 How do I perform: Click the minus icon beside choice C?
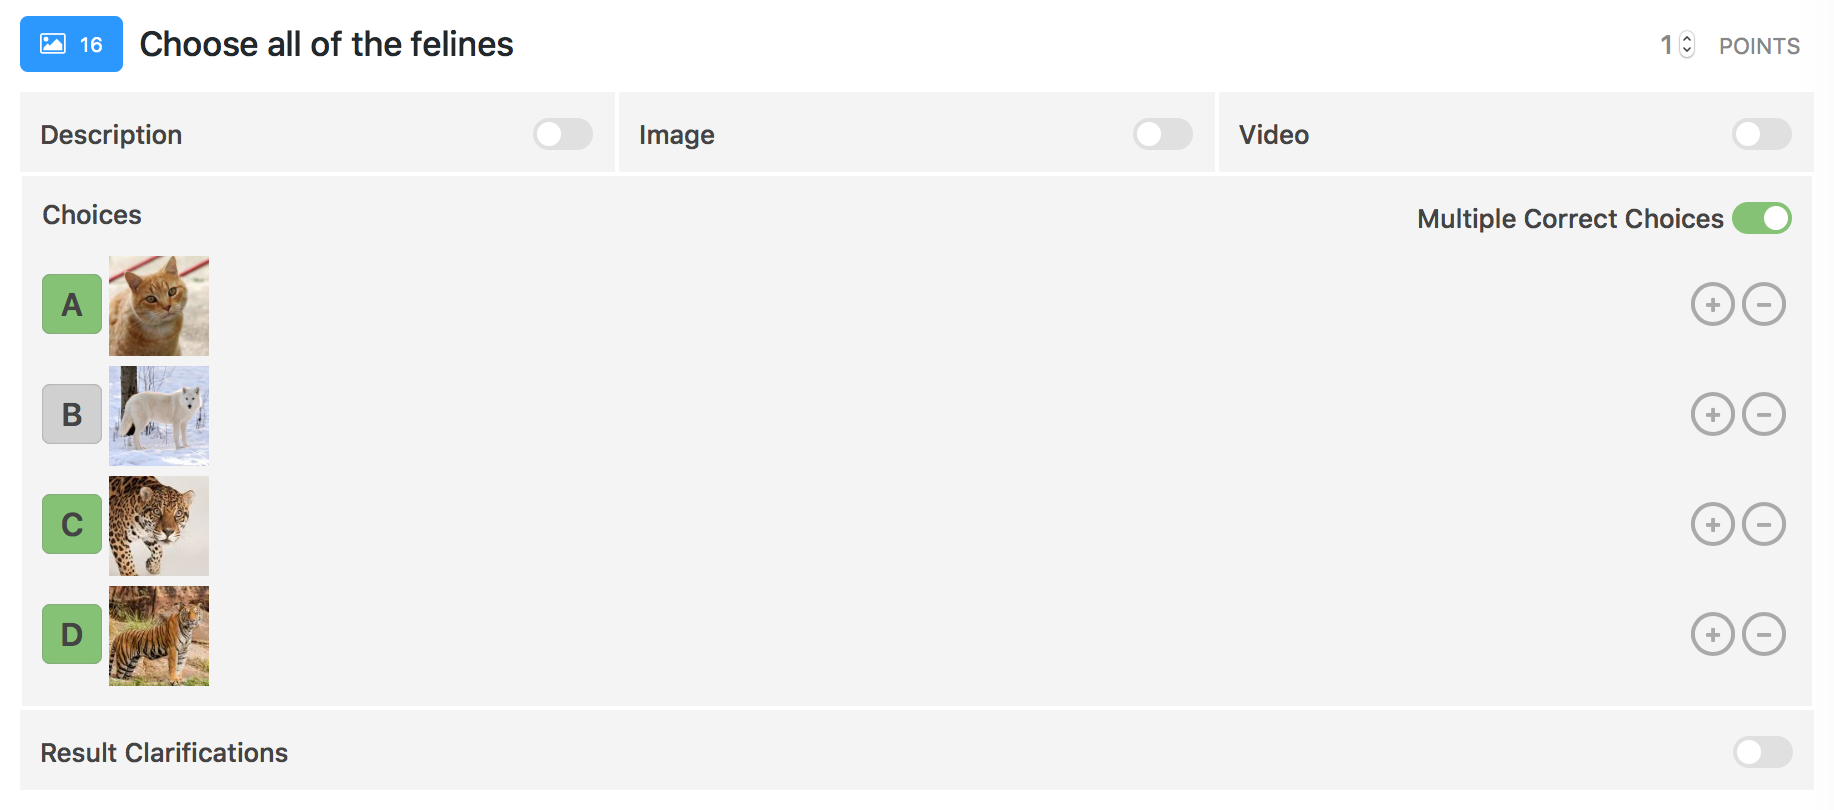tap(1764, 524)
